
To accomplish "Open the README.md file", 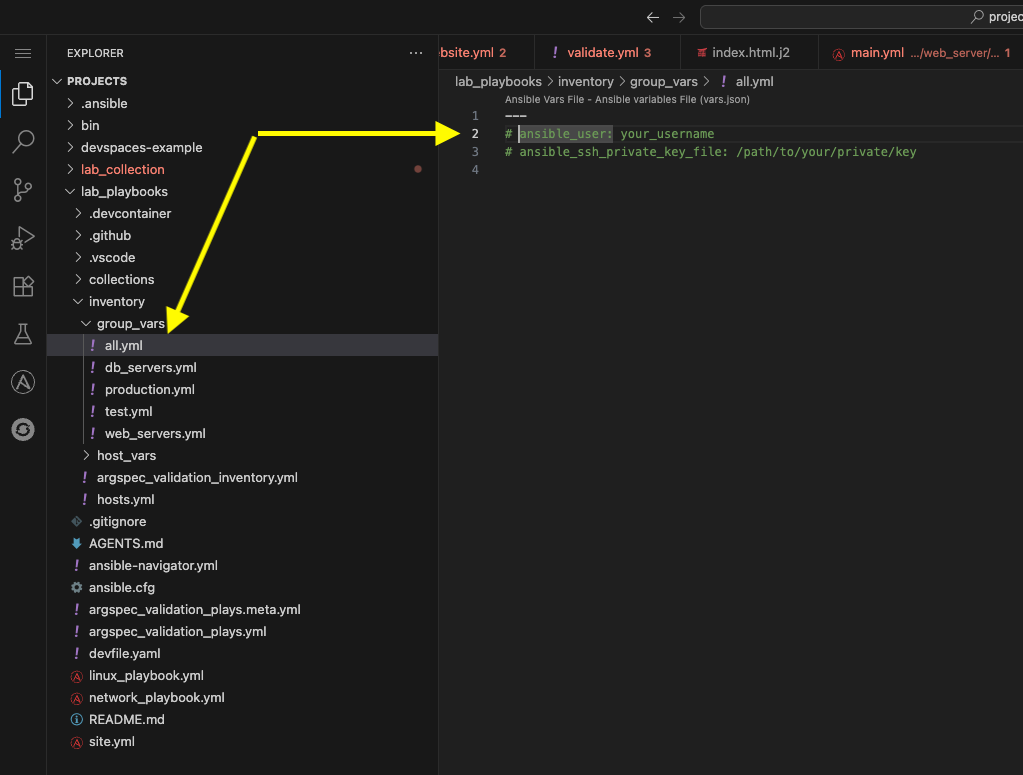I will pos(126,719).
